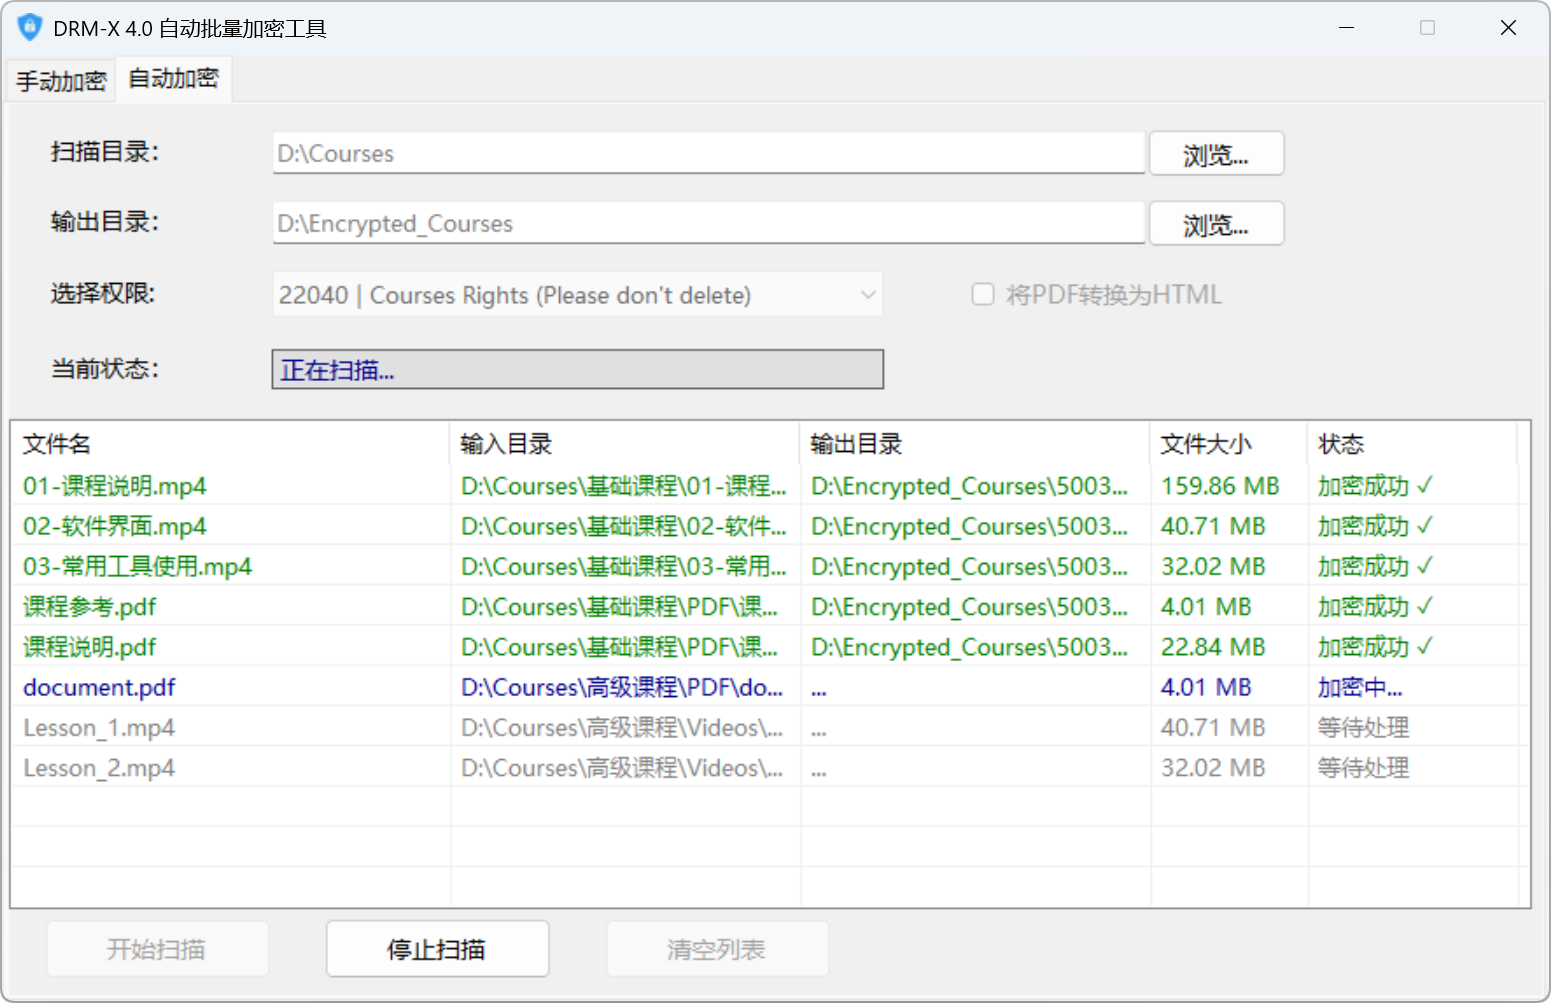Click the 正在扫描 status progress bar

[x=577, y=370]
